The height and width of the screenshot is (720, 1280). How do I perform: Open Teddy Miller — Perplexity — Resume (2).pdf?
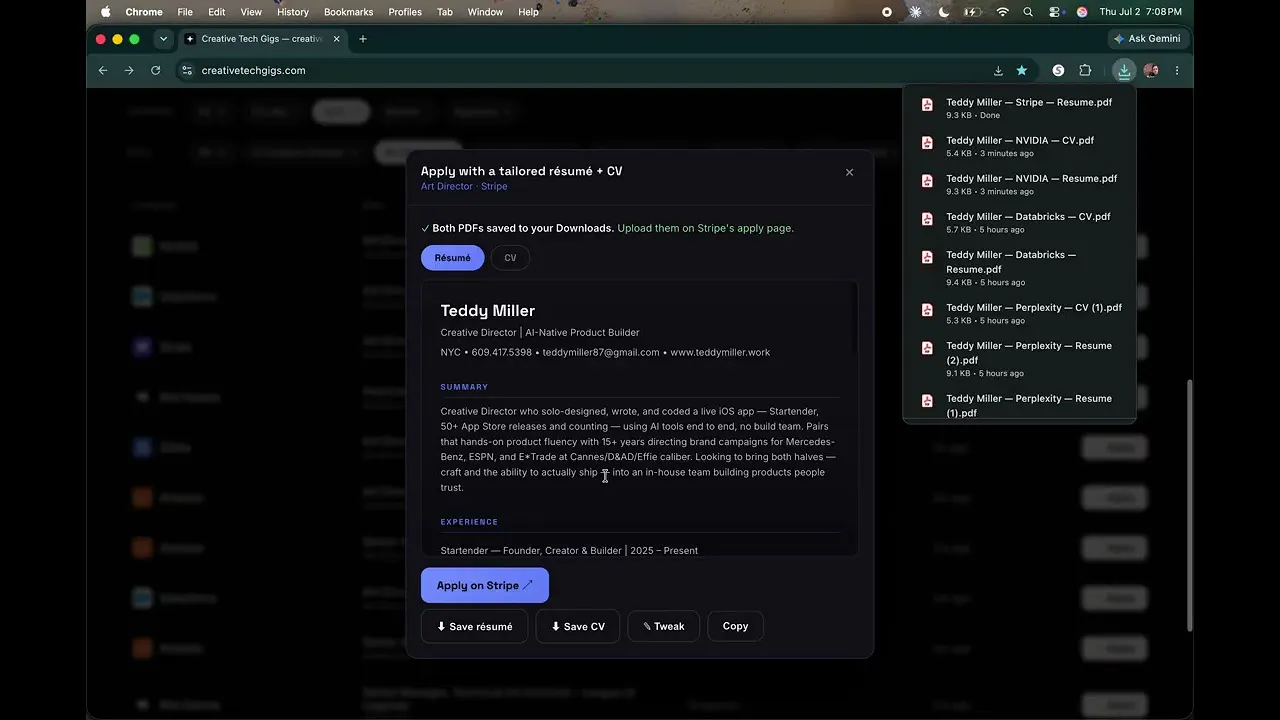point(1019,359)
